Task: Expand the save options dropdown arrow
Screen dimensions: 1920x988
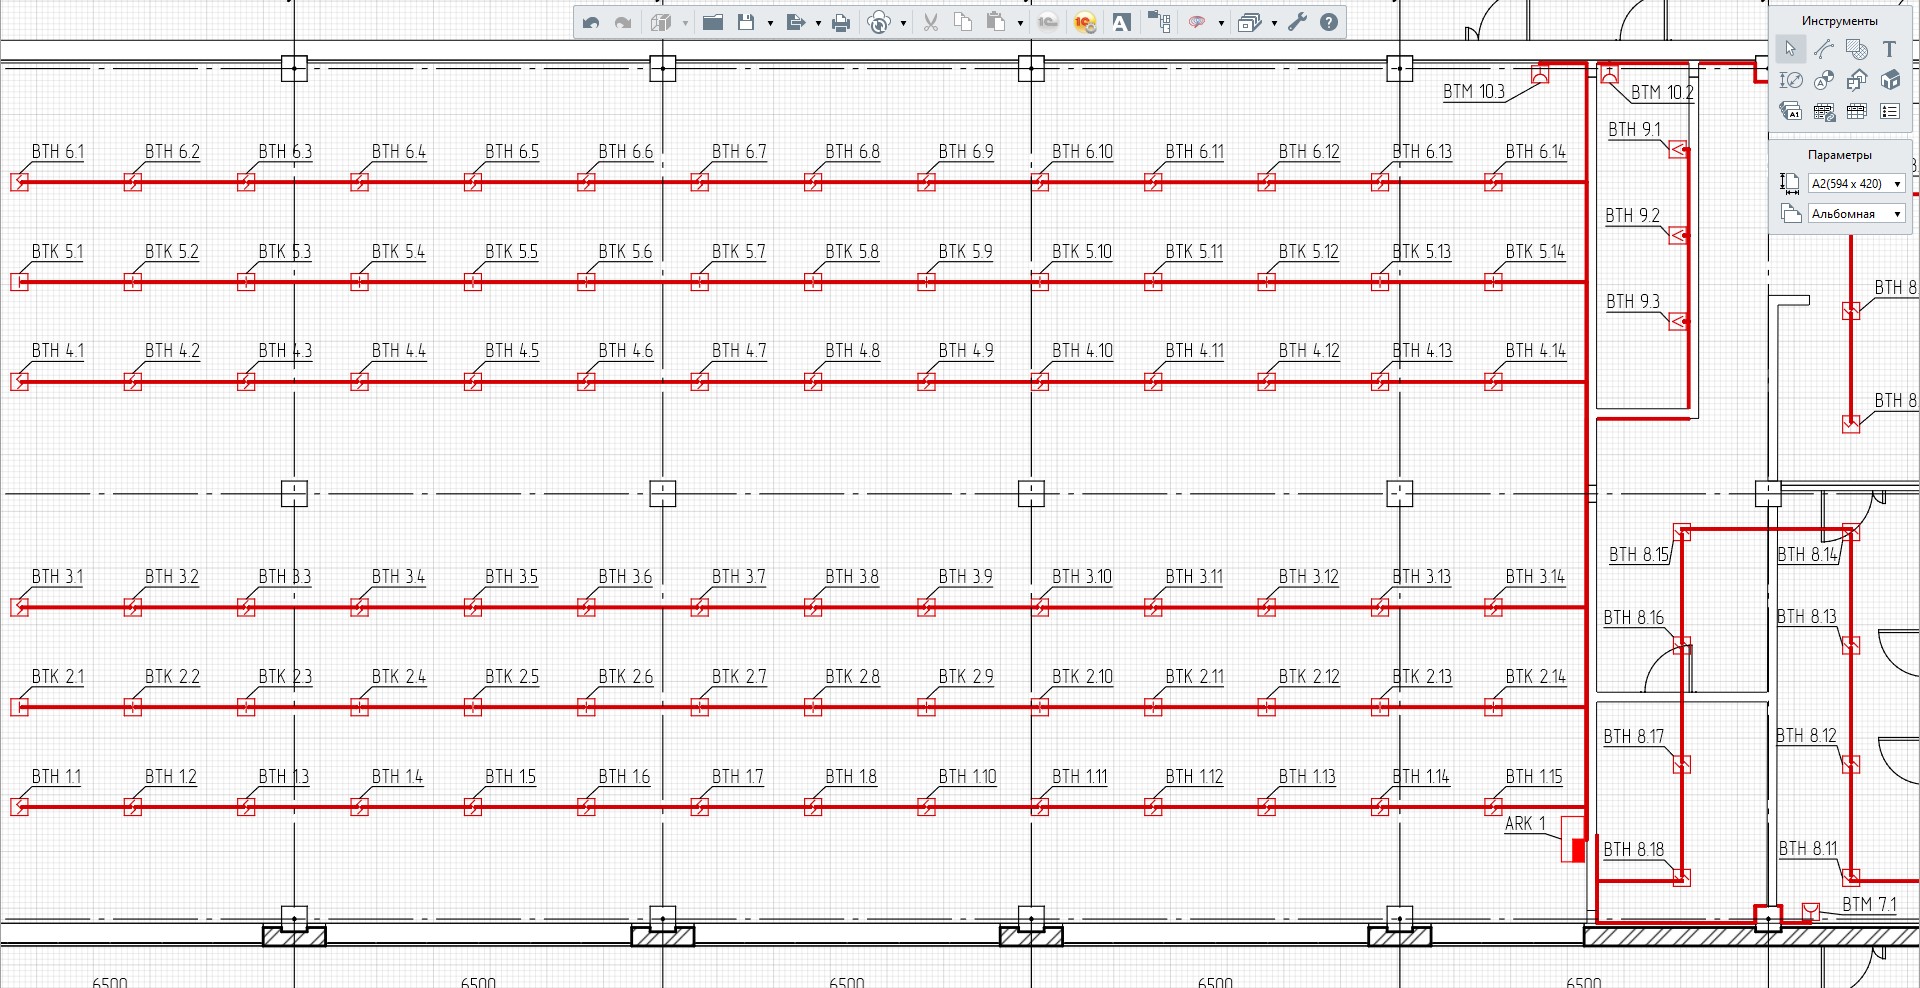Action: pos(770,23)
